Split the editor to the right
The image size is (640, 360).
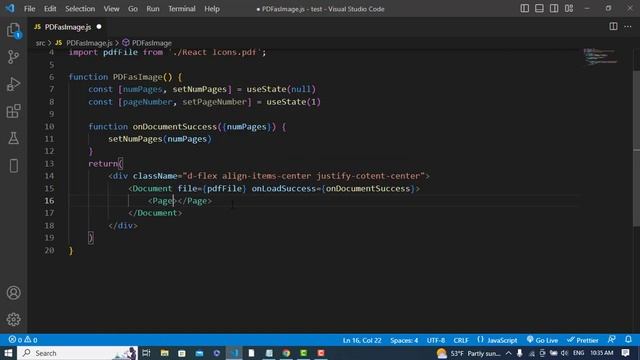click(x=613, y=27)
